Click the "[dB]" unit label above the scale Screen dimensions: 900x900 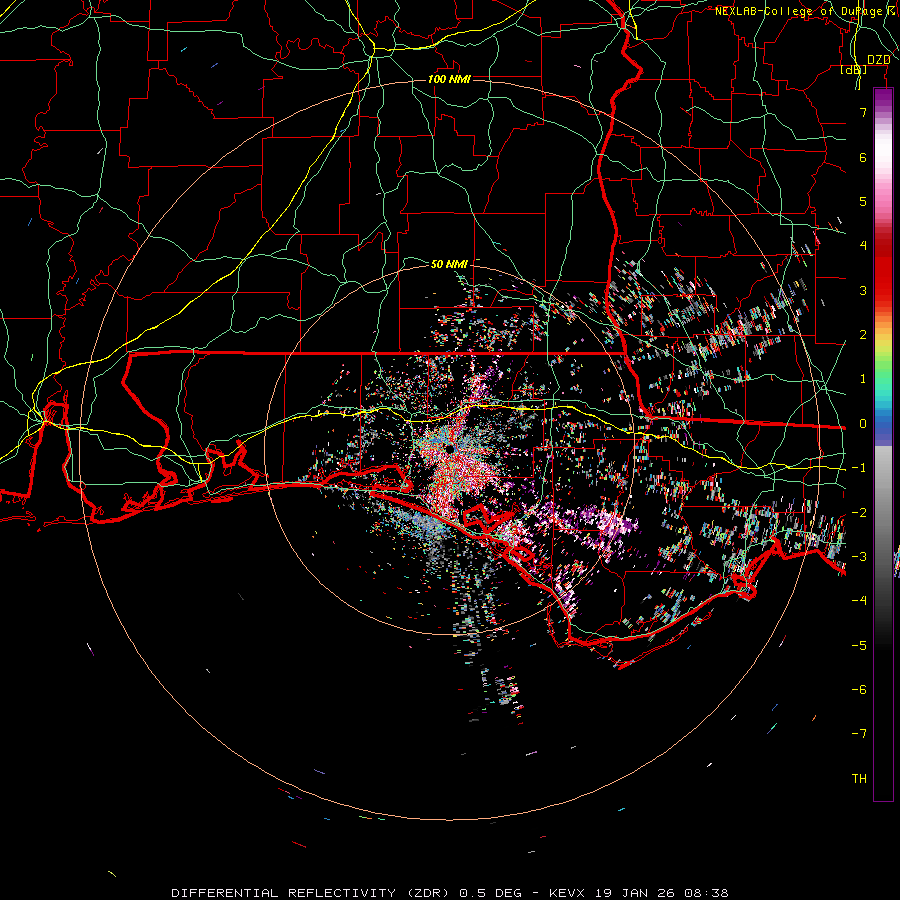[854, 70]
